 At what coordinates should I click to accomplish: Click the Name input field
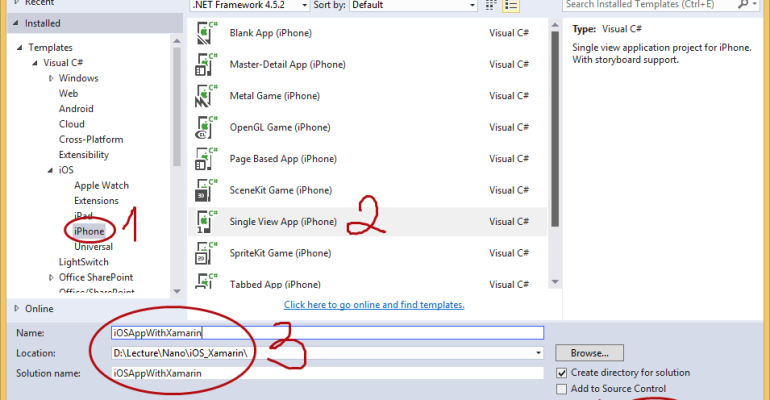[x=328, y=333]
